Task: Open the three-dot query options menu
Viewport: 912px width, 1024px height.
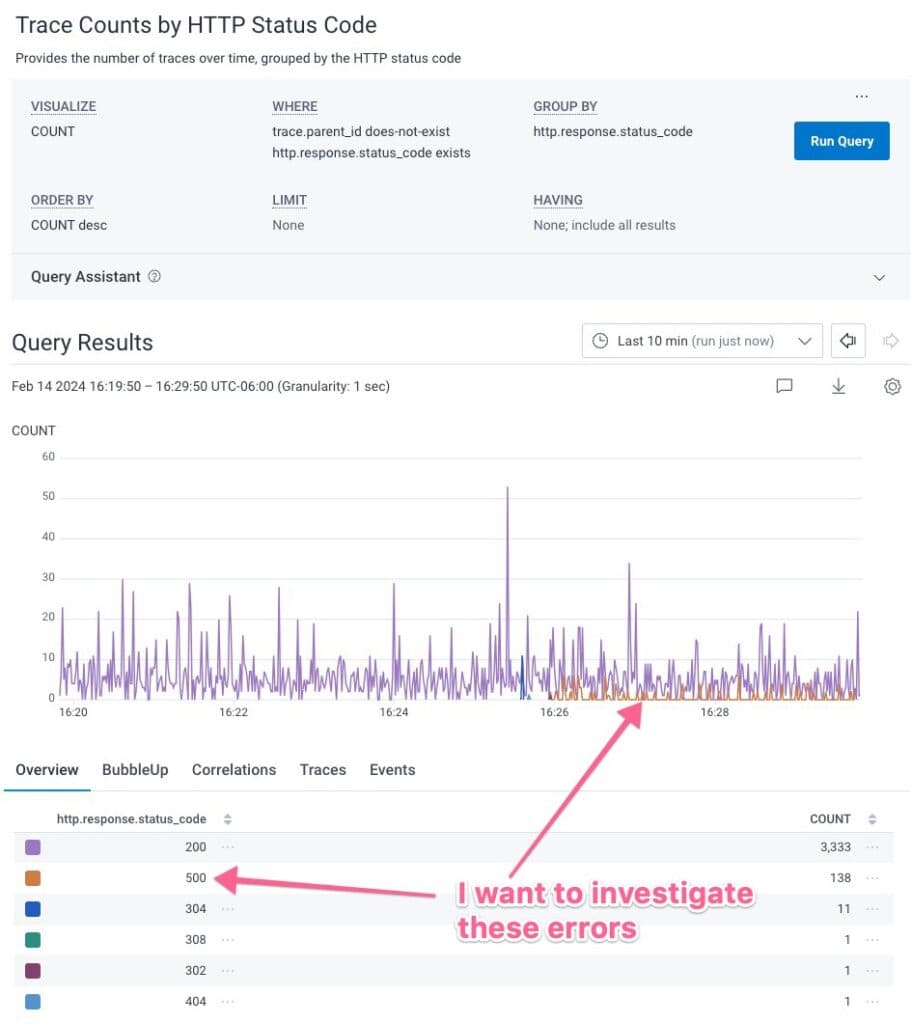Action: (861, 97)
